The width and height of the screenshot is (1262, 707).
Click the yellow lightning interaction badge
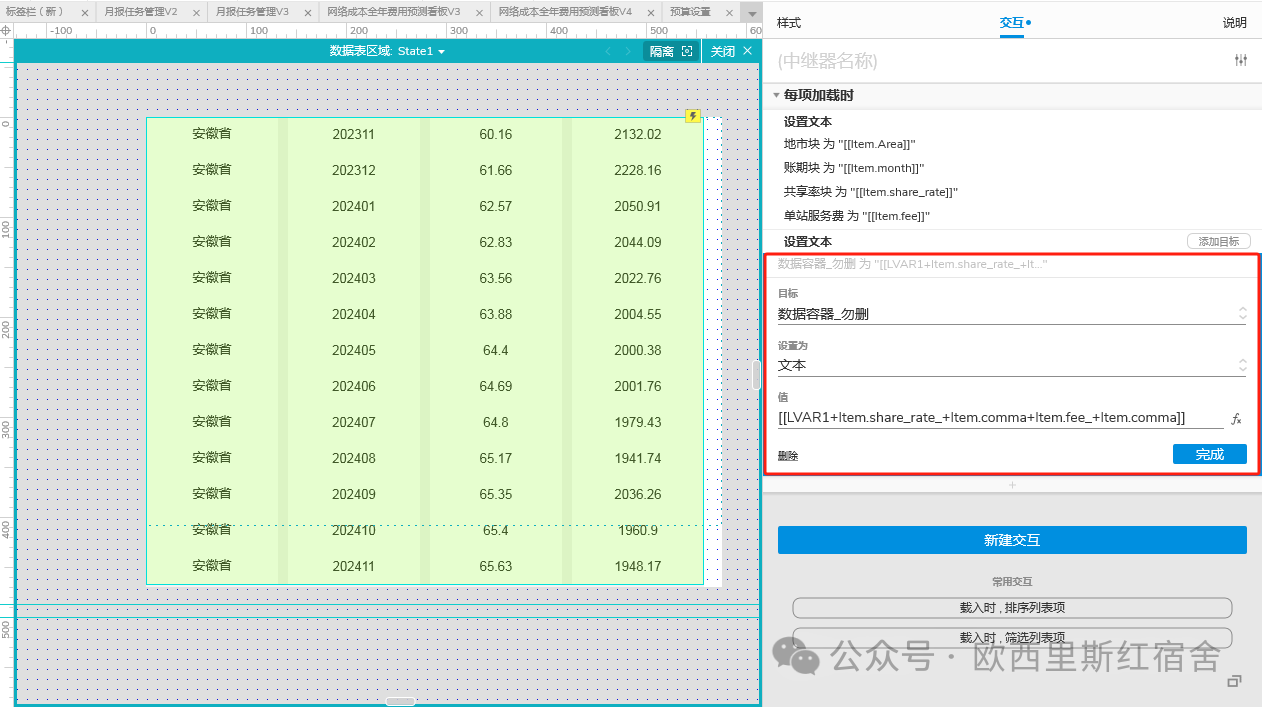coord(693,116)
